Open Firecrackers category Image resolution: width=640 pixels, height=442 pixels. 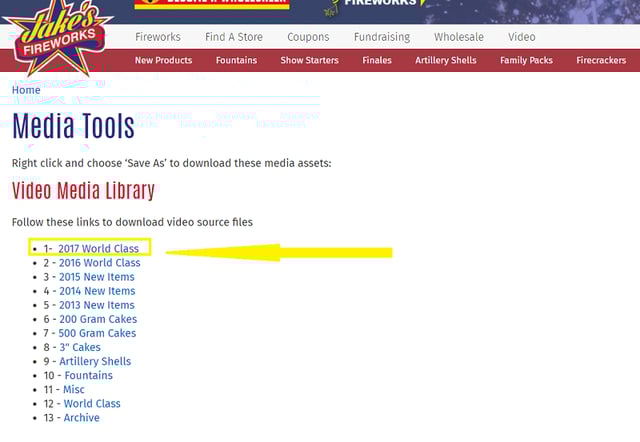(x=601, y=60)
